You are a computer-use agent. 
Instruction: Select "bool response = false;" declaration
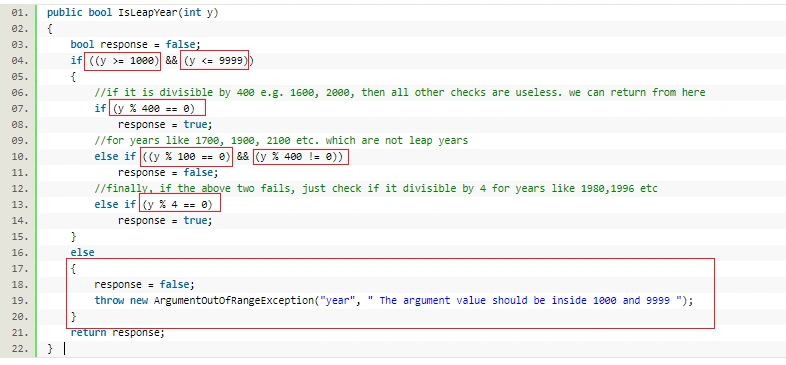pyautogui.click(x=135, y=45)
